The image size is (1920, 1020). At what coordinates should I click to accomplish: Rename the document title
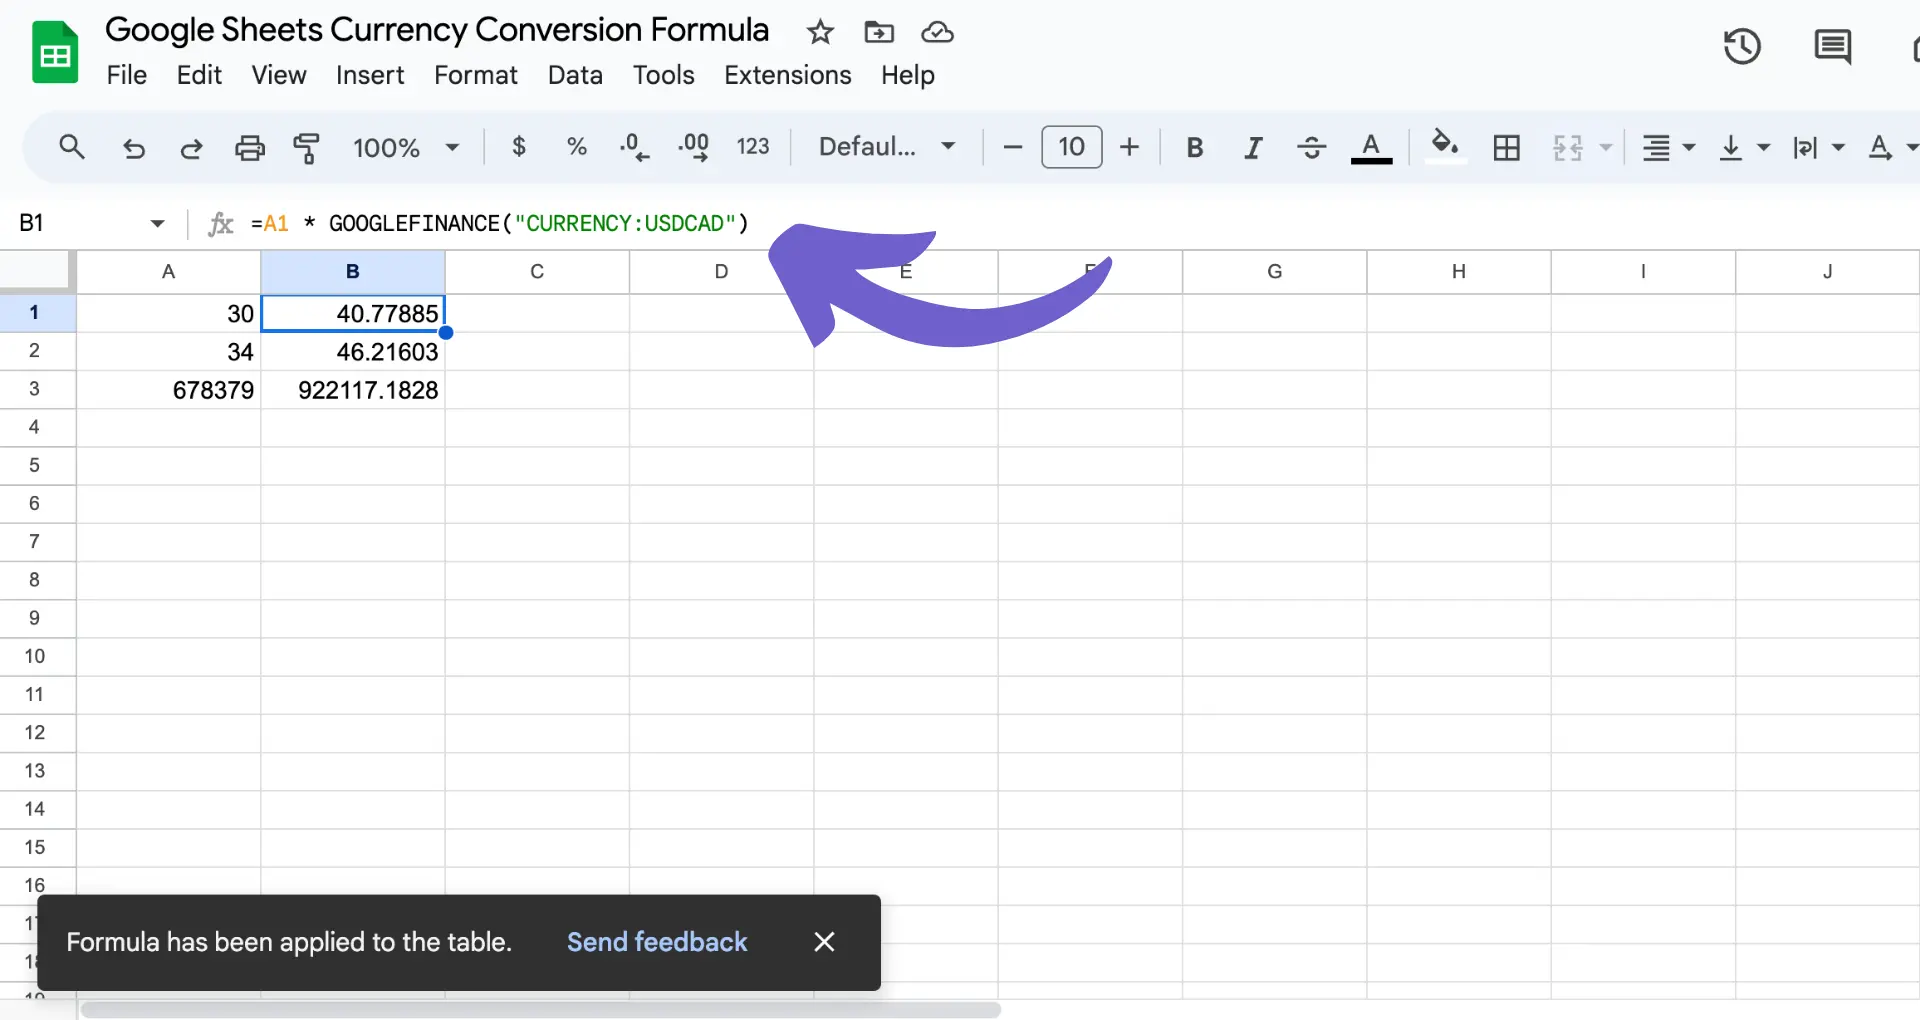[437, 30]
